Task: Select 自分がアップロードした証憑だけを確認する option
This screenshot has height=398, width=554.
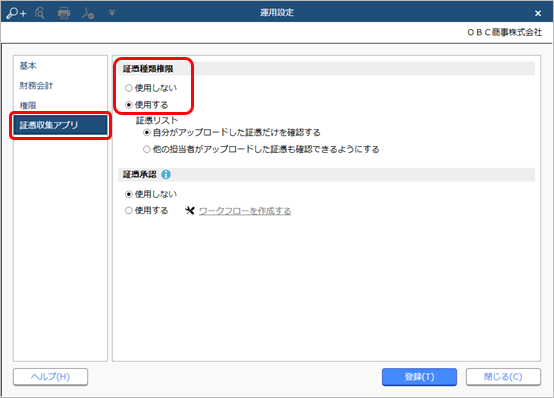Action: coord(232,133)
